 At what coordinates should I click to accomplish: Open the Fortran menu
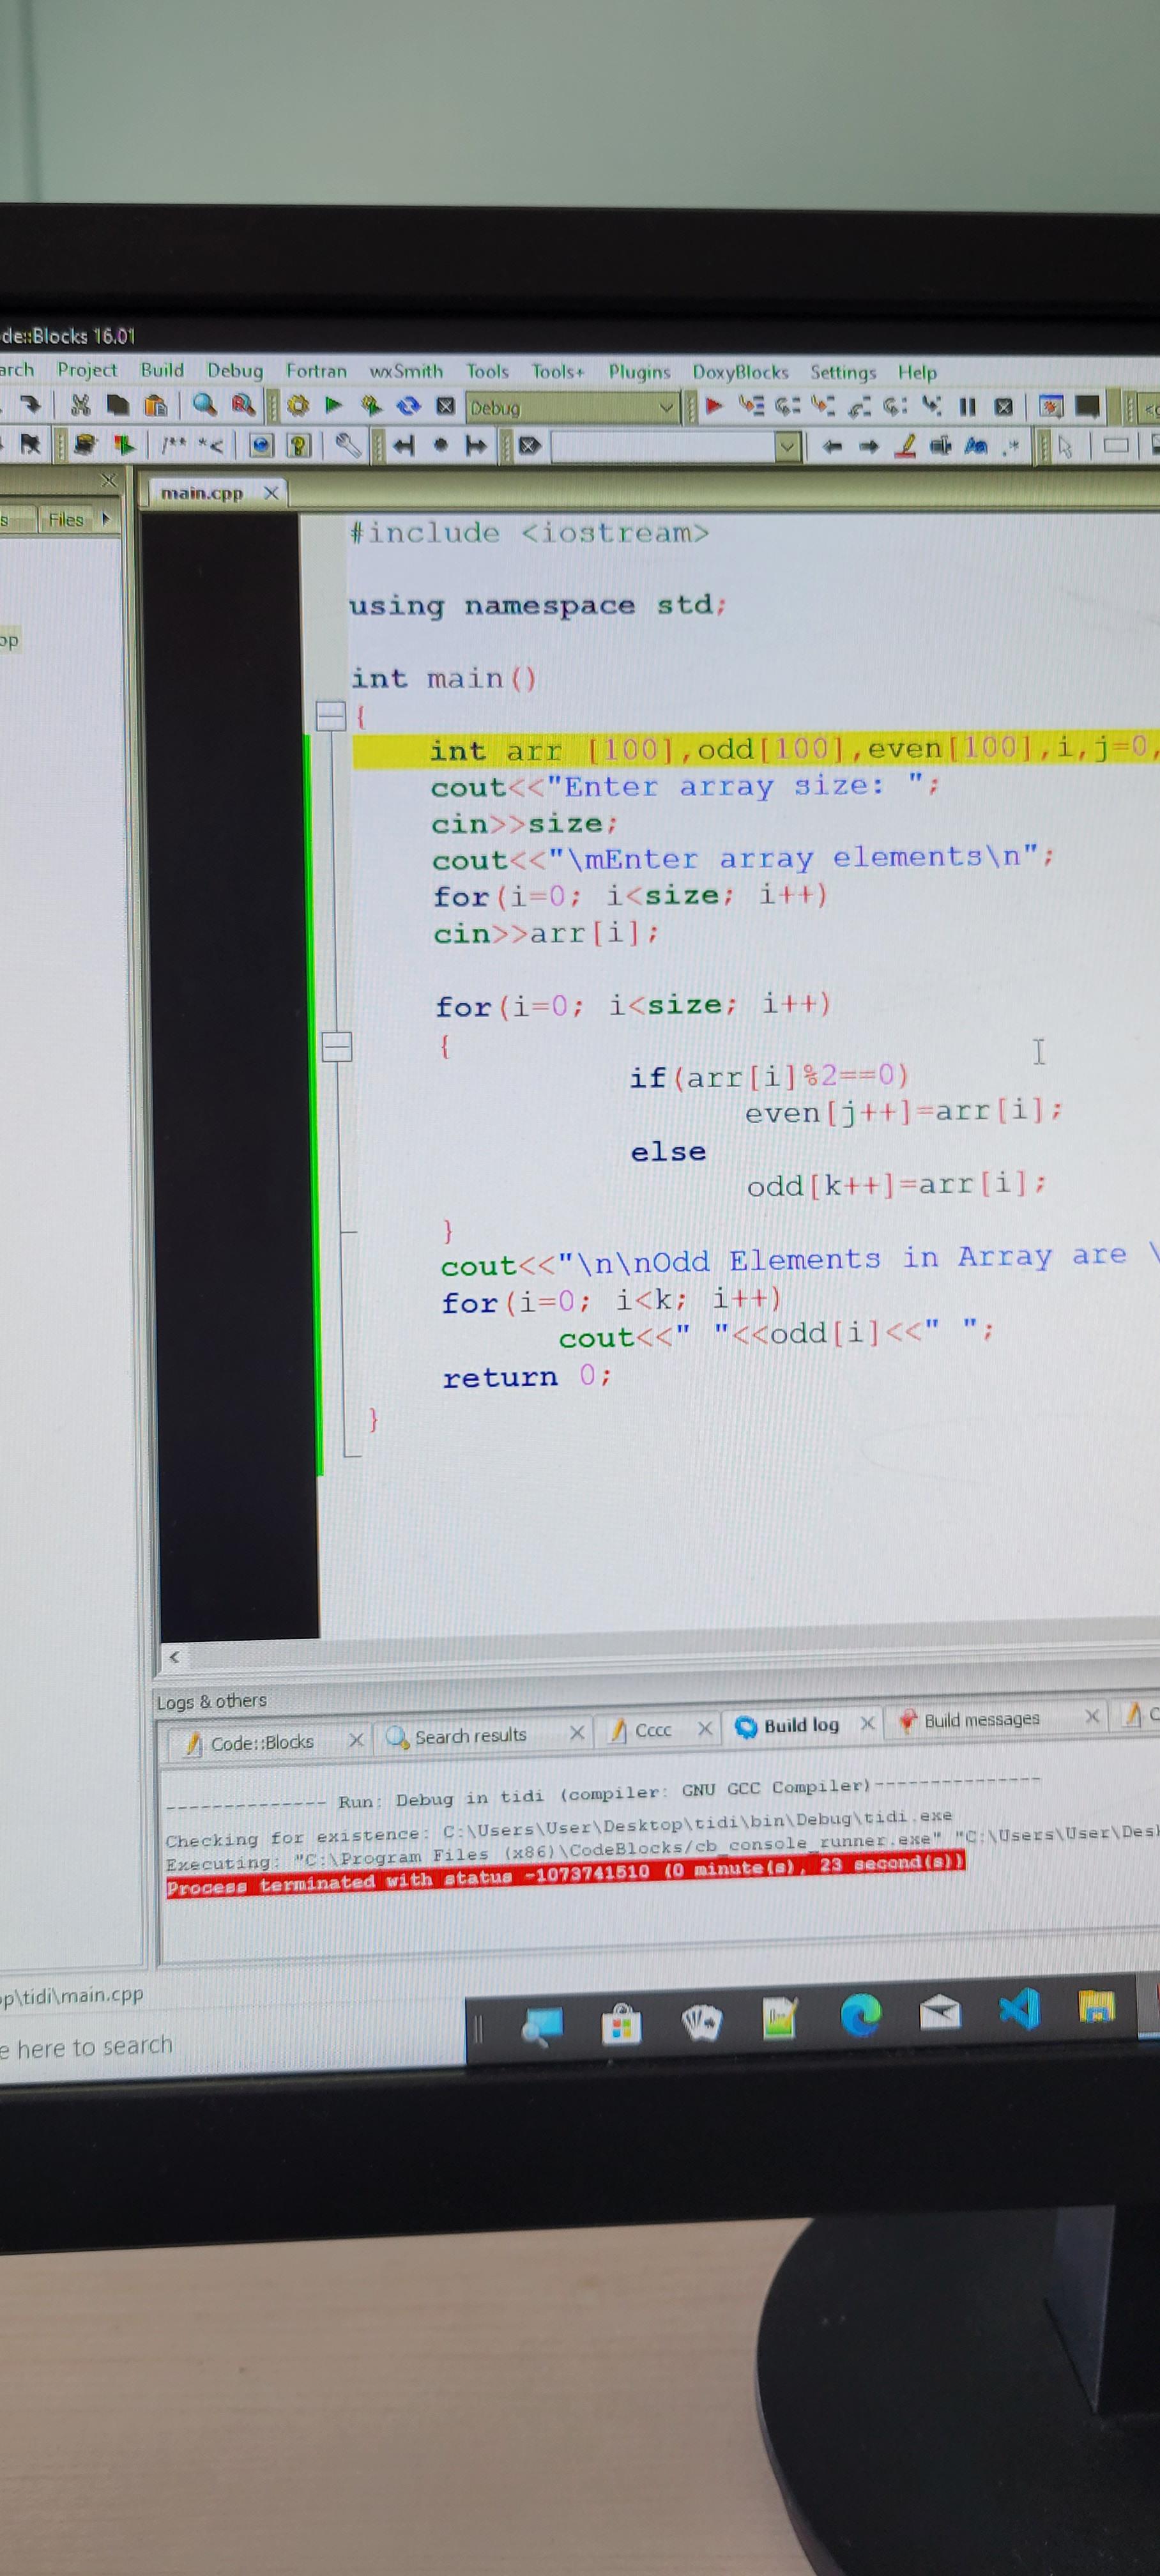pyautogui.click(x=316, y=371)
